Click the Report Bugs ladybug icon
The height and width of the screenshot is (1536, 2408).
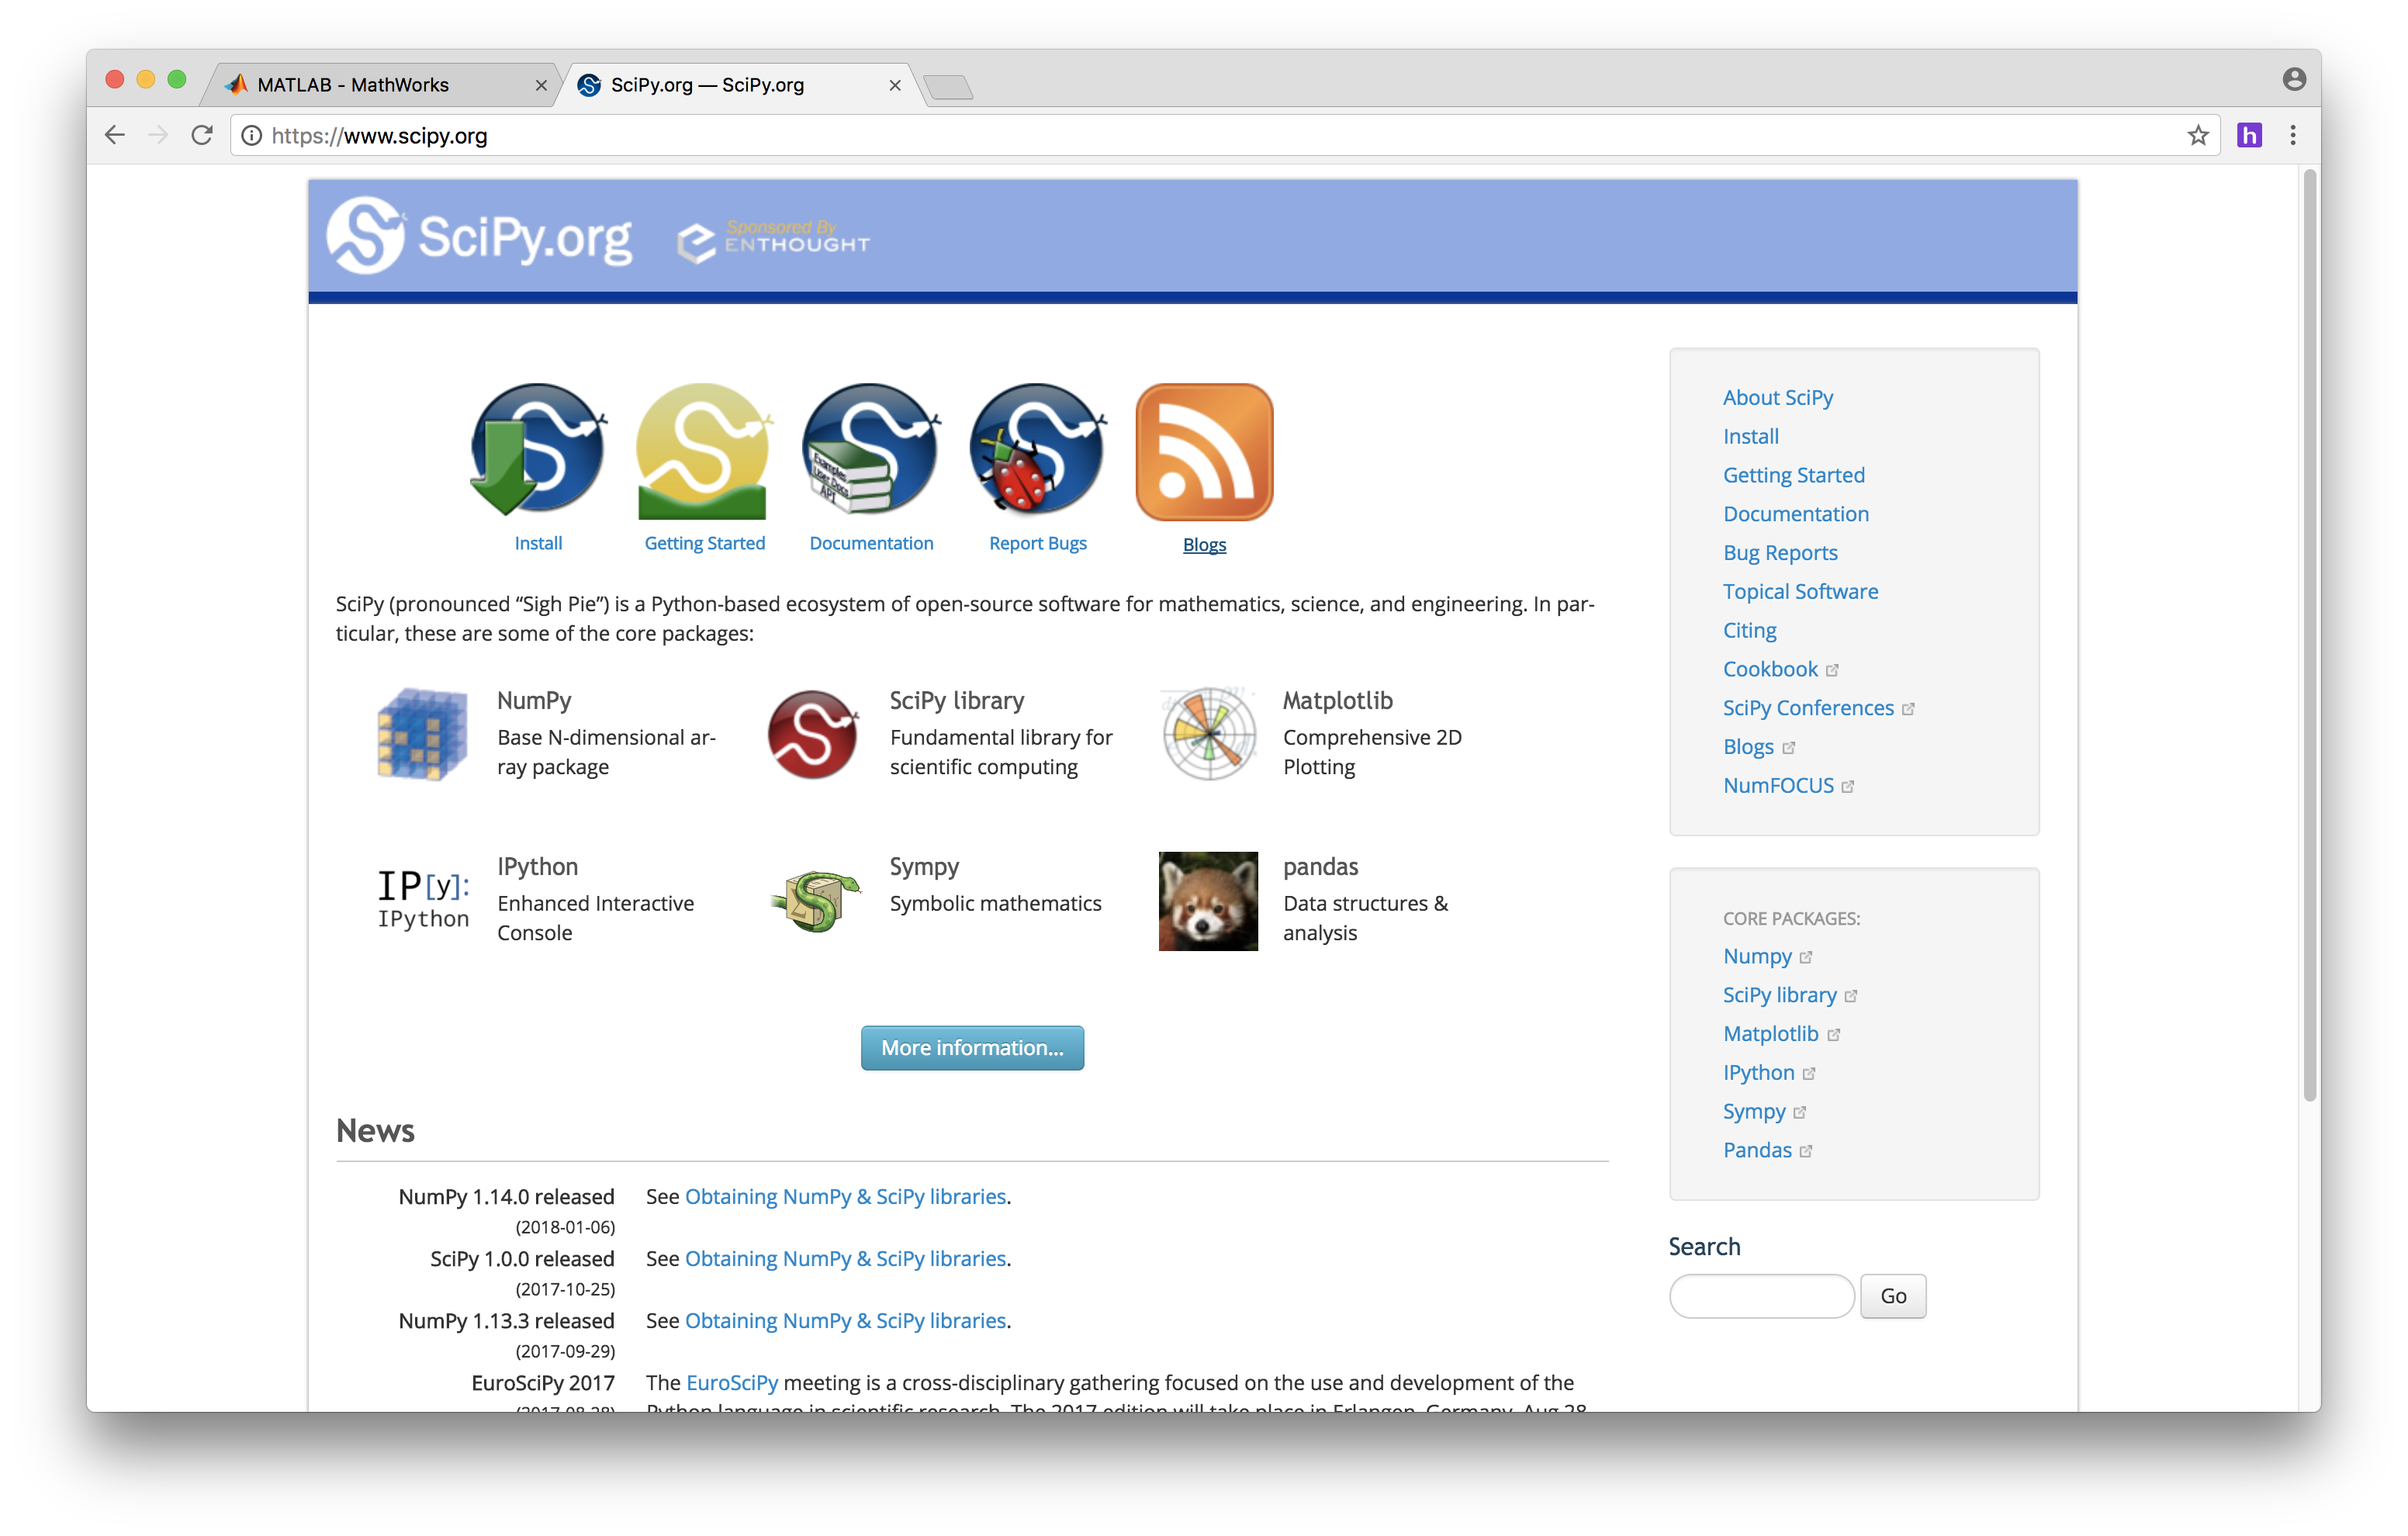click(x=1037, y=450)
